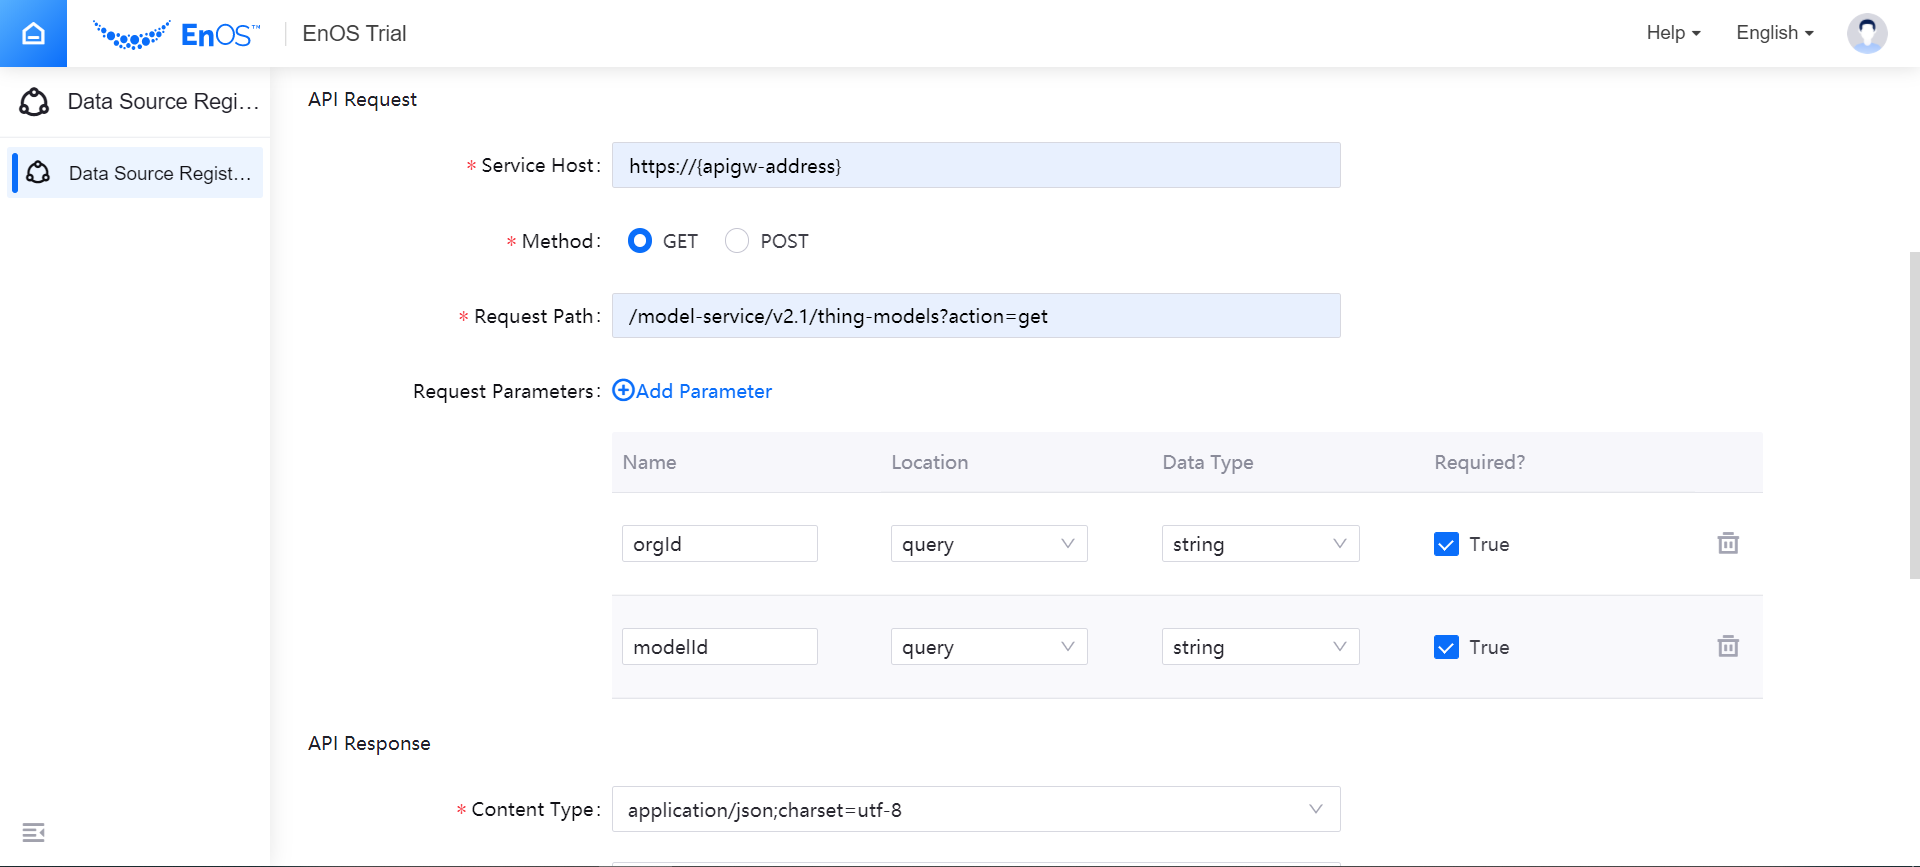Click the Data Source Registration header icon
The width and height of the screenshot is (1920, 867).
tap(34, 102)
